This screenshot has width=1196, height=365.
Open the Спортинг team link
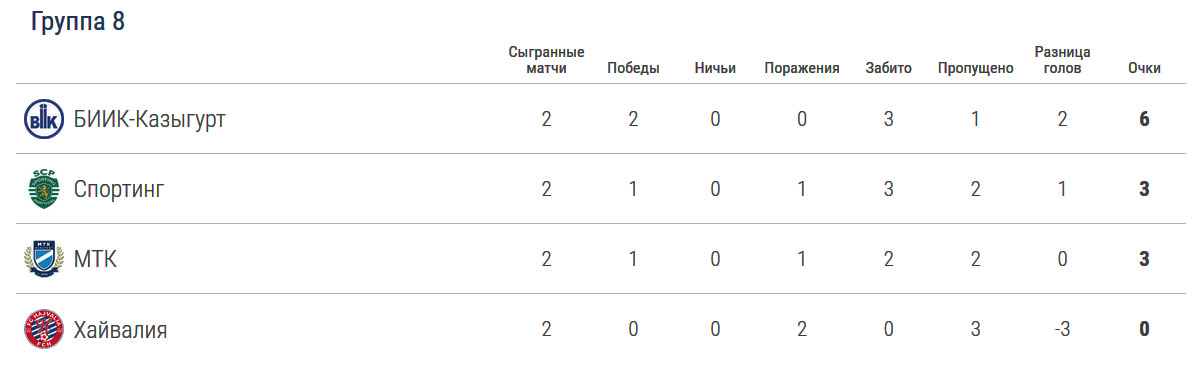[119, 189]
